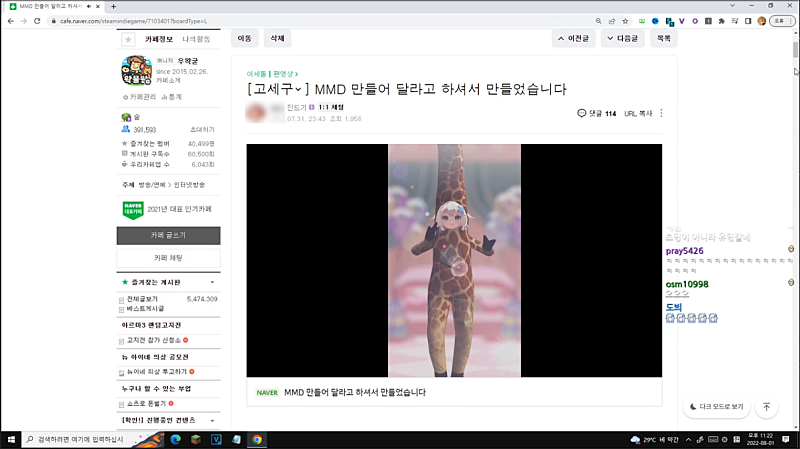Open the purple circle extension
Screen dimensions: 800x449
tap(695, 21)
